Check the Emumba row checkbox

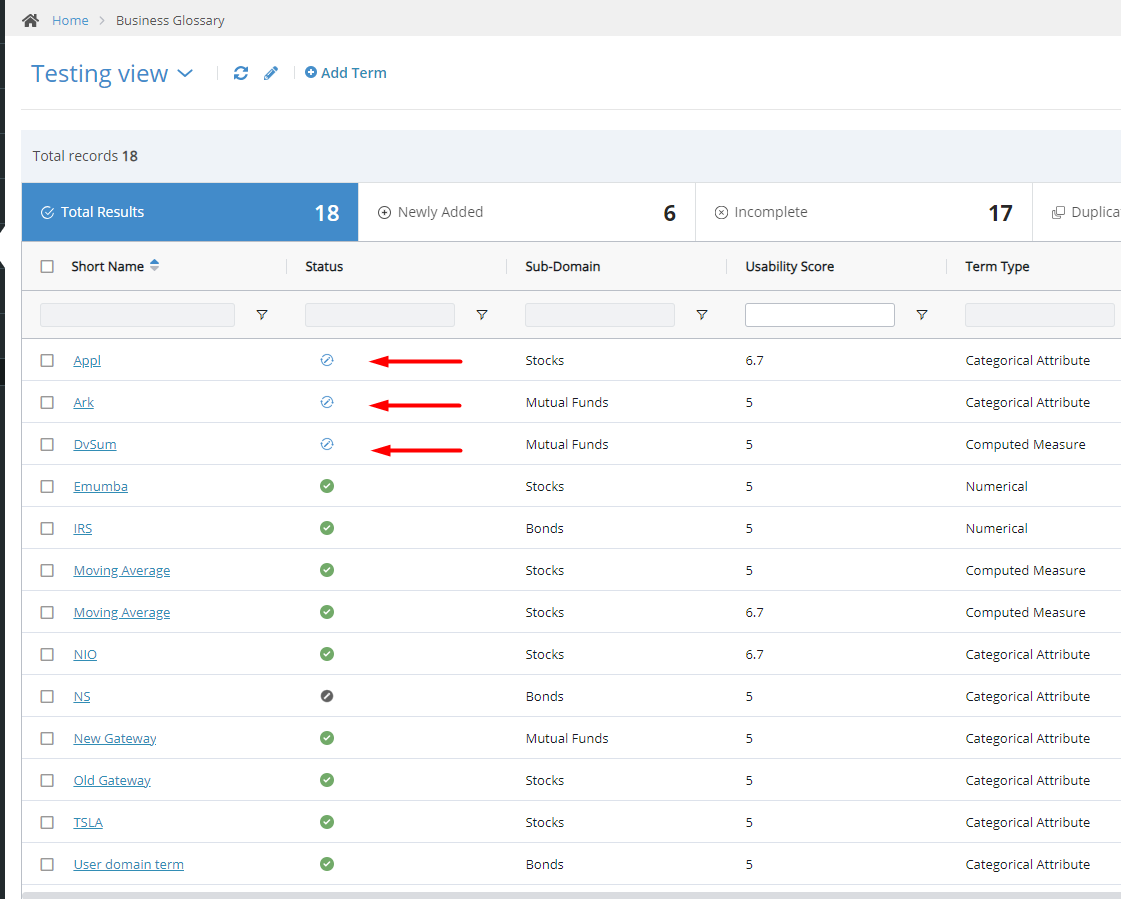point(47,486)
